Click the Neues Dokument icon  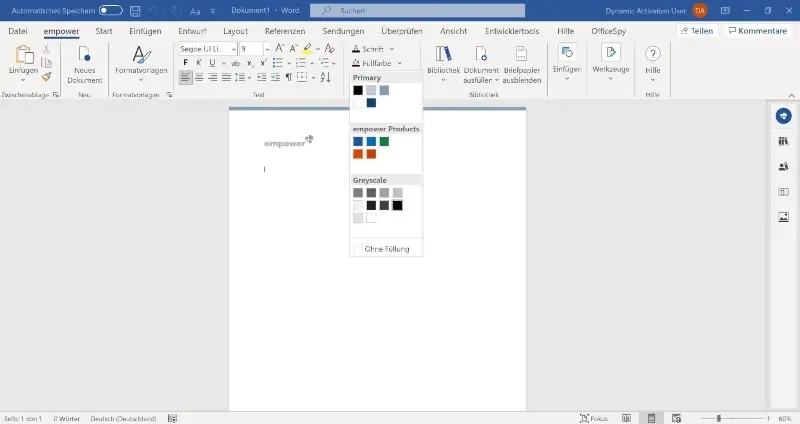[x=85, y=56]
